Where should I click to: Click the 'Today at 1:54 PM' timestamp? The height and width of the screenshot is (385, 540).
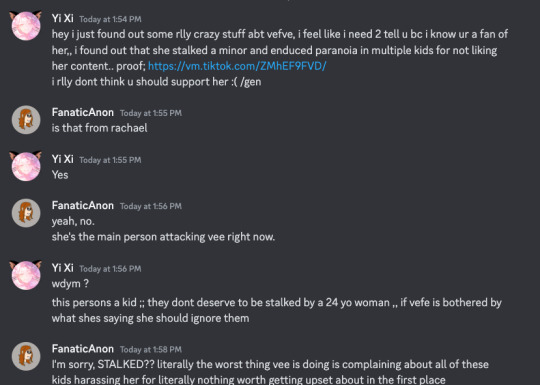click(x=110, y=19)
